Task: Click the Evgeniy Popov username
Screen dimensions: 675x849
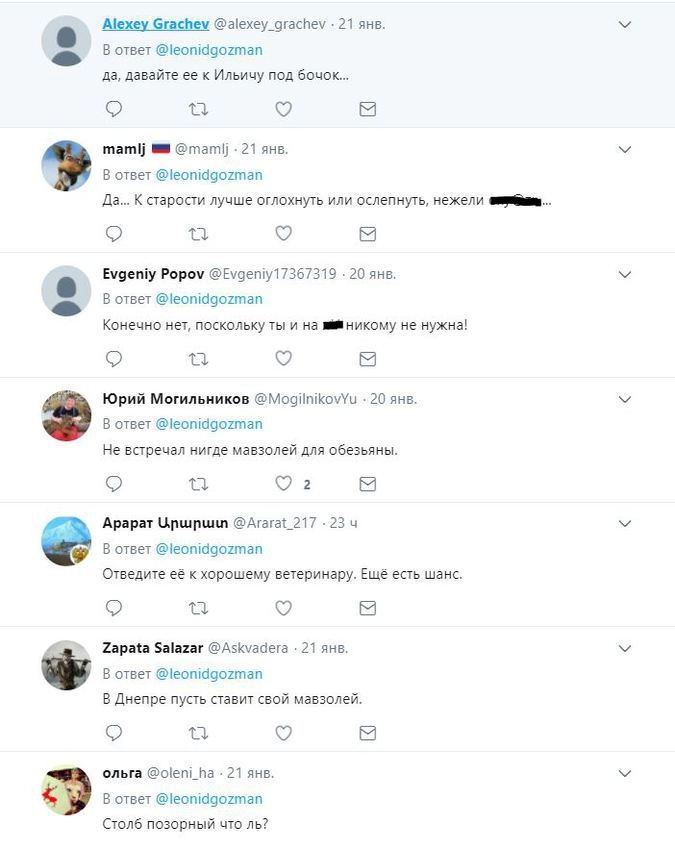Action: coord(152,274)
